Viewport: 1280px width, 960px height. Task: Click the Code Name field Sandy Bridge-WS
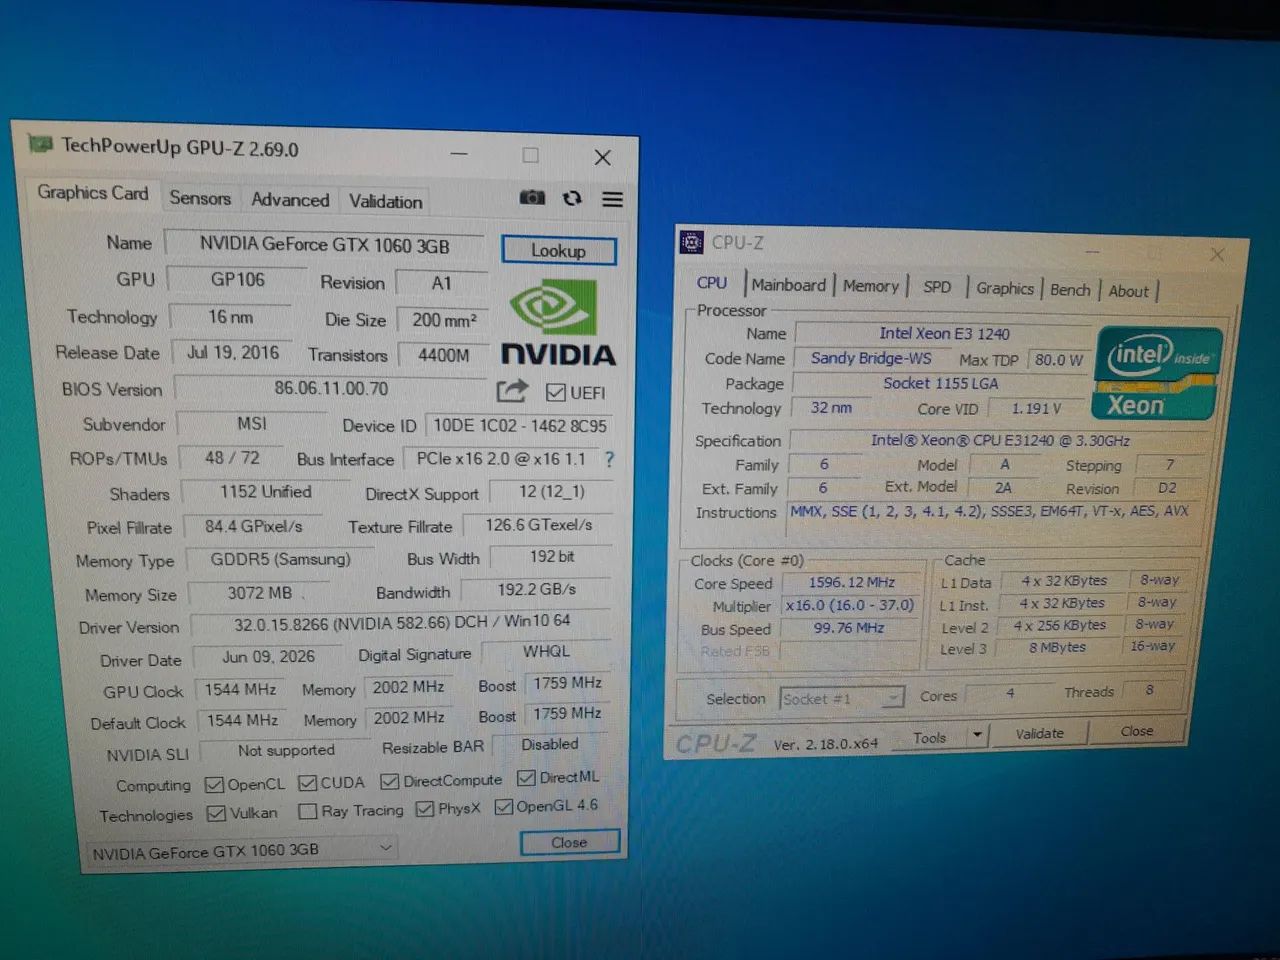871,358
